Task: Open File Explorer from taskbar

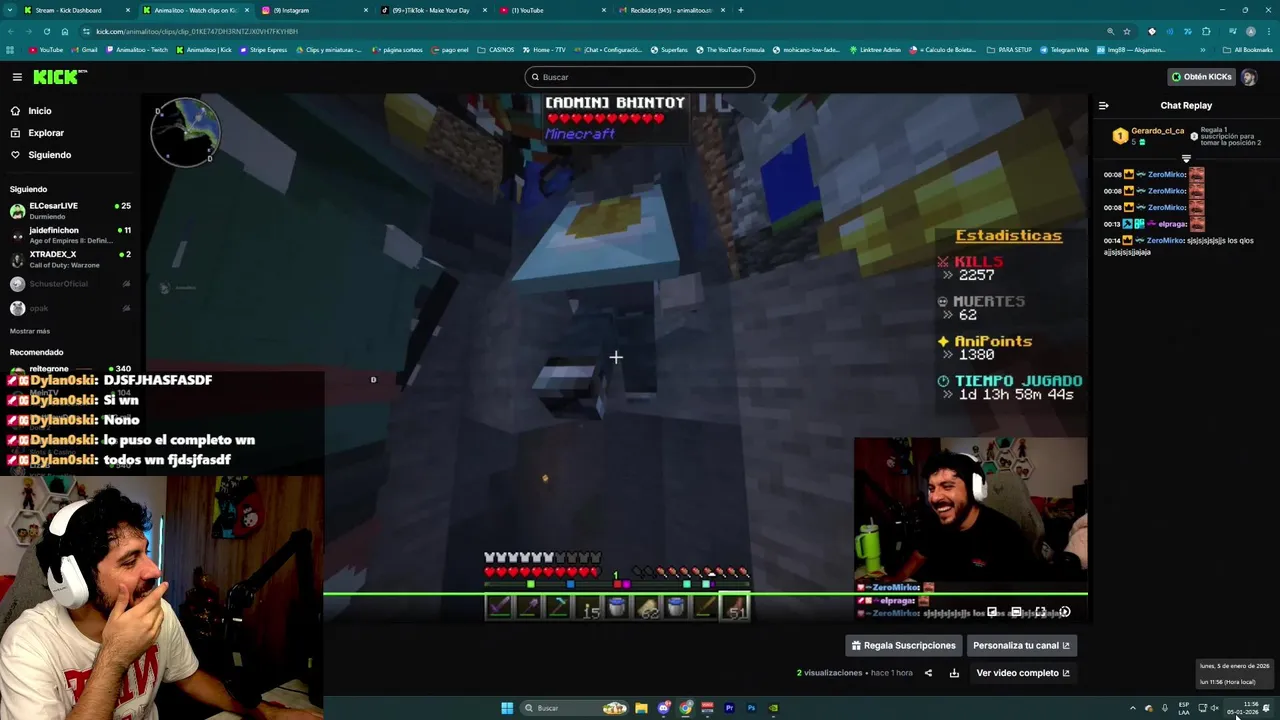Action: point(641,708)
